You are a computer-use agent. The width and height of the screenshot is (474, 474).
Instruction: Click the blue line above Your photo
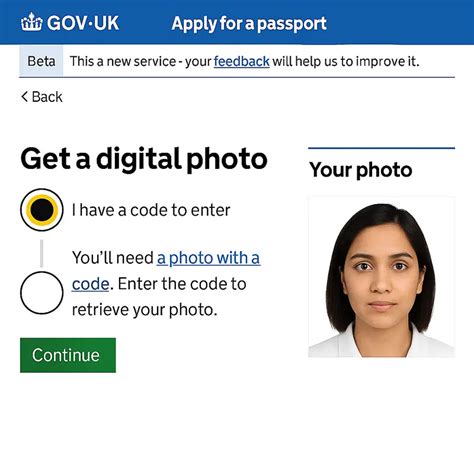[381, 148]
